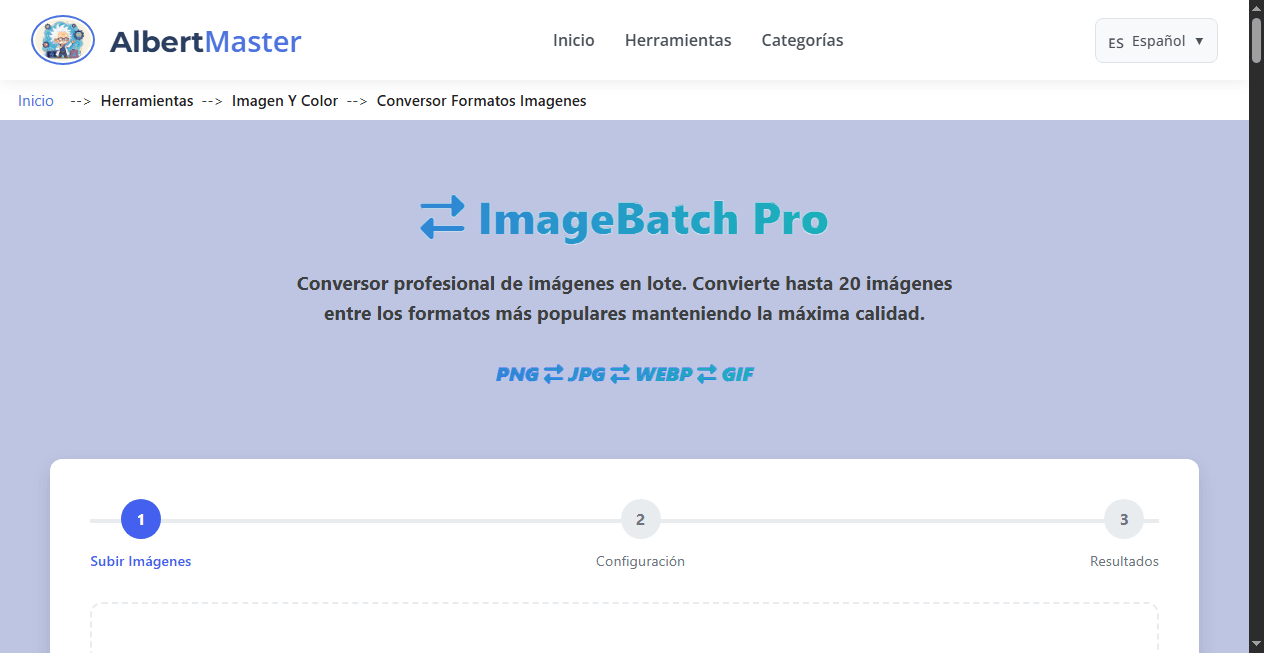Image resolution: width=1264 pixels, height=653 pixels.
Task: Click the conversion arrows icon beside ImageBatch Pro
Action: point(441,218)
